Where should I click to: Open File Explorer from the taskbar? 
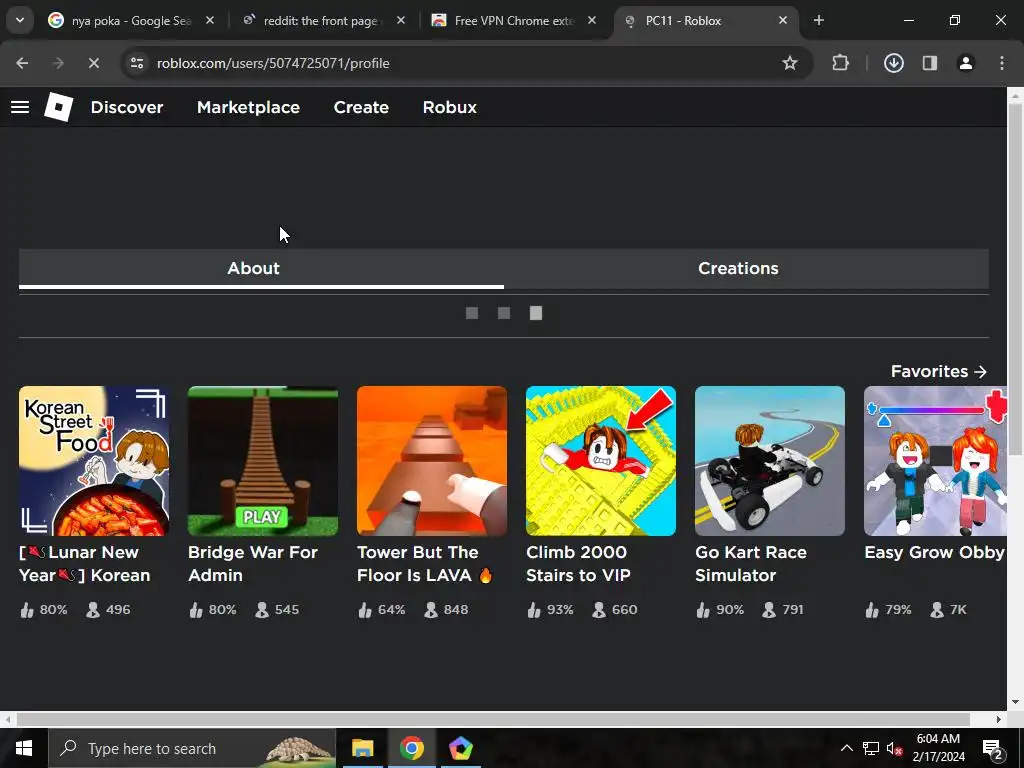click(362, 748)
